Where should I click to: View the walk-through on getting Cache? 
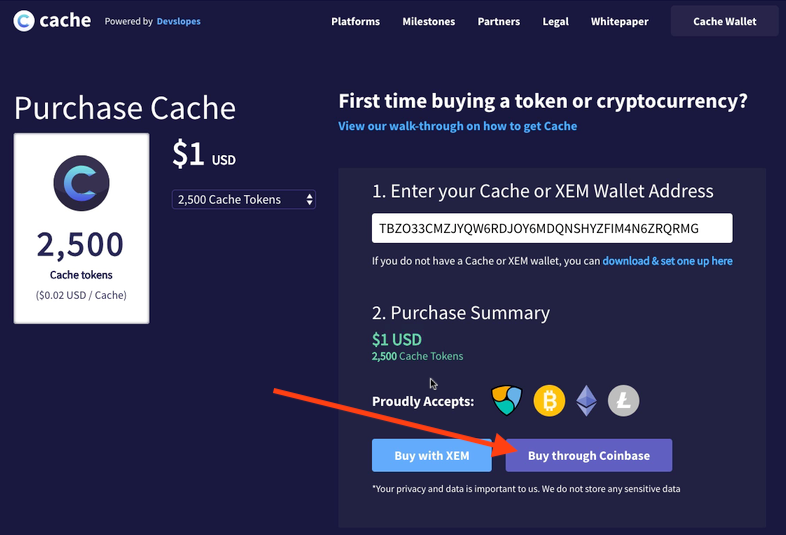point(457,126)
